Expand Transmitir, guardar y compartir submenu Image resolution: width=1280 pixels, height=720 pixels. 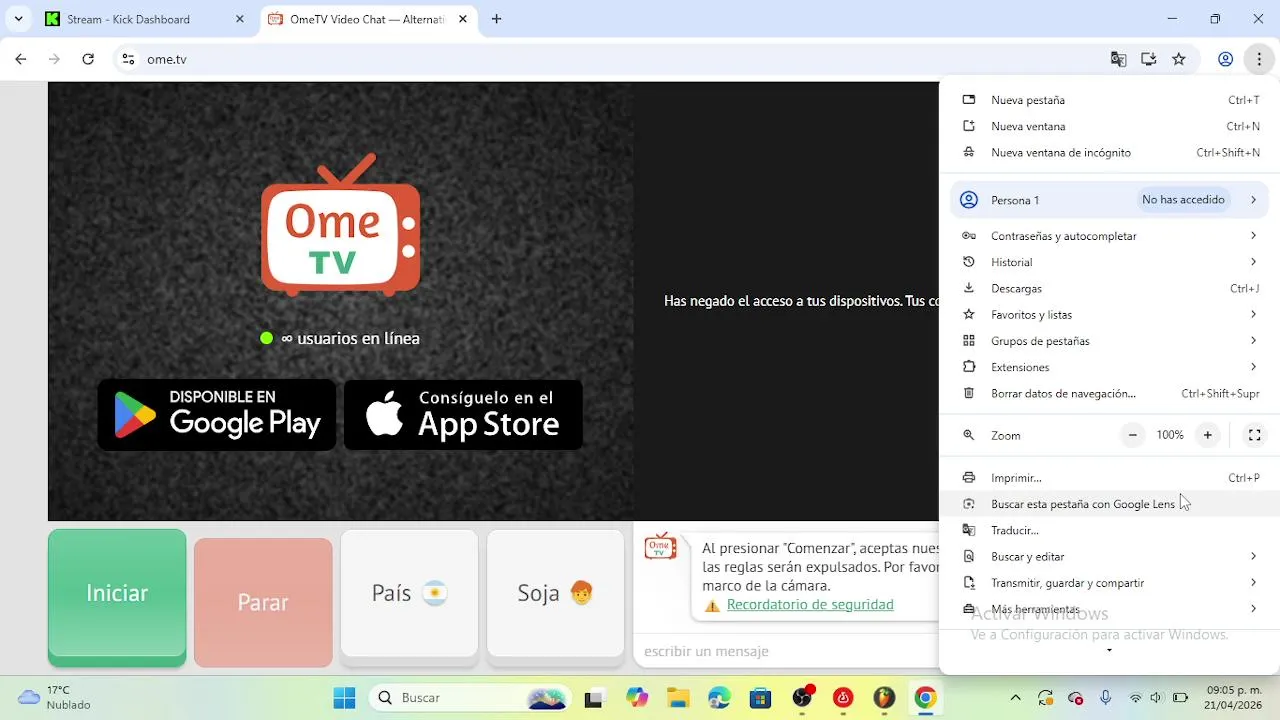tap(1110, 582)
